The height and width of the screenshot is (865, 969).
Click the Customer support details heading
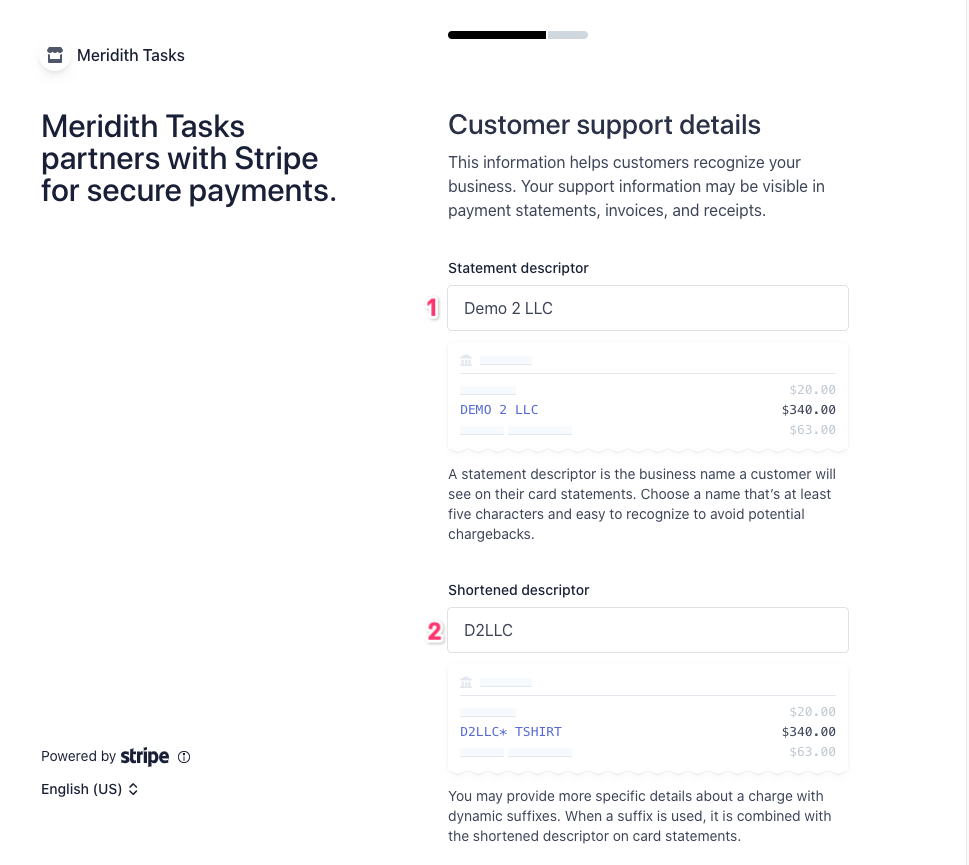(604, 125)
